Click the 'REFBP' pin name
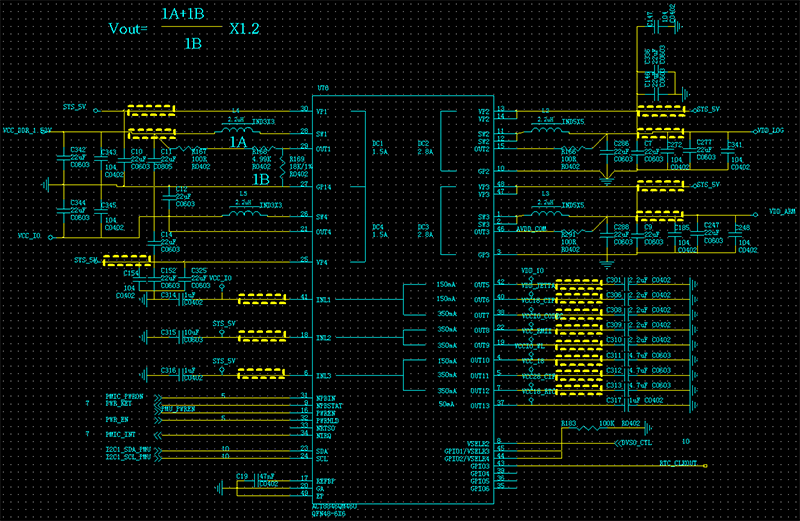The width and height of the screenshot is (800, 521). pyautogui.click(x=326, y=481)
